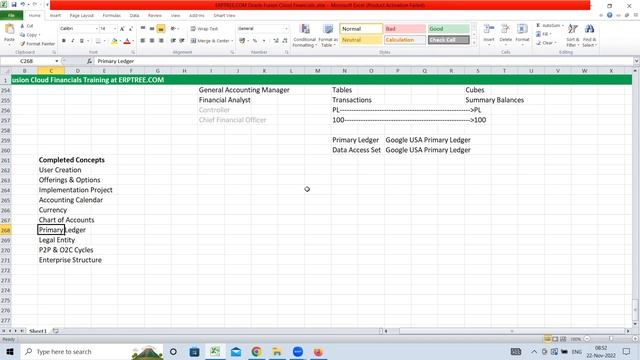Apply the Normal cell style
Screen dimensions: 640x360
[x=361, y=29]
